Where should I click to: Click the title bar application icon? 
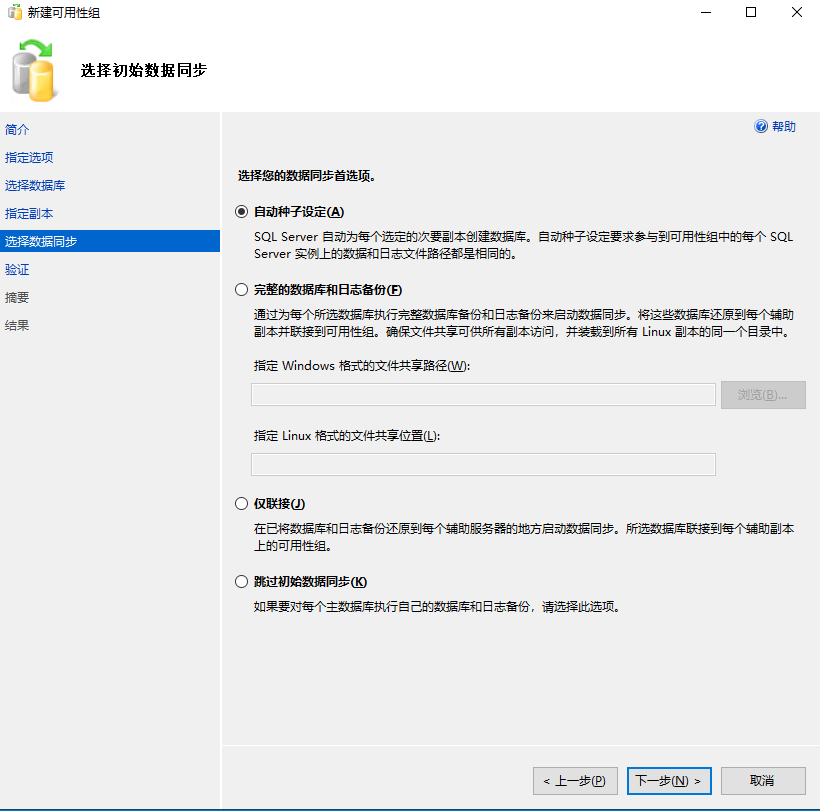click(15, 12)
